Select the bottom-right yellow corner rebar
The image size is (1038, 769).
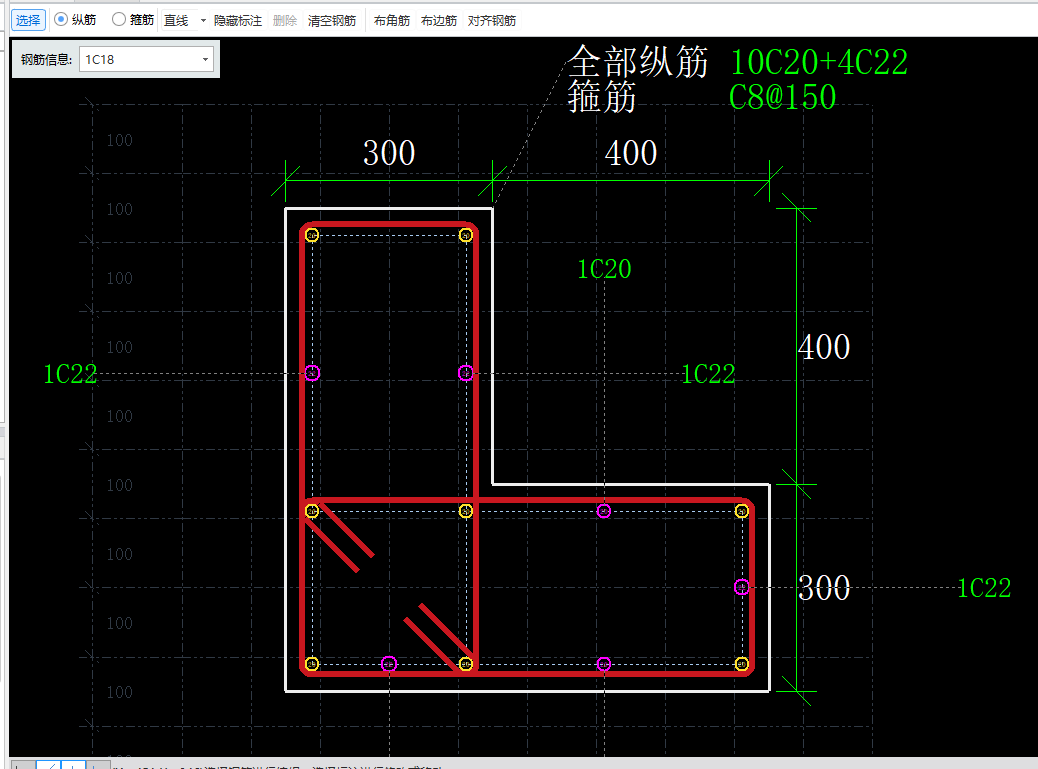coord(741,664)
